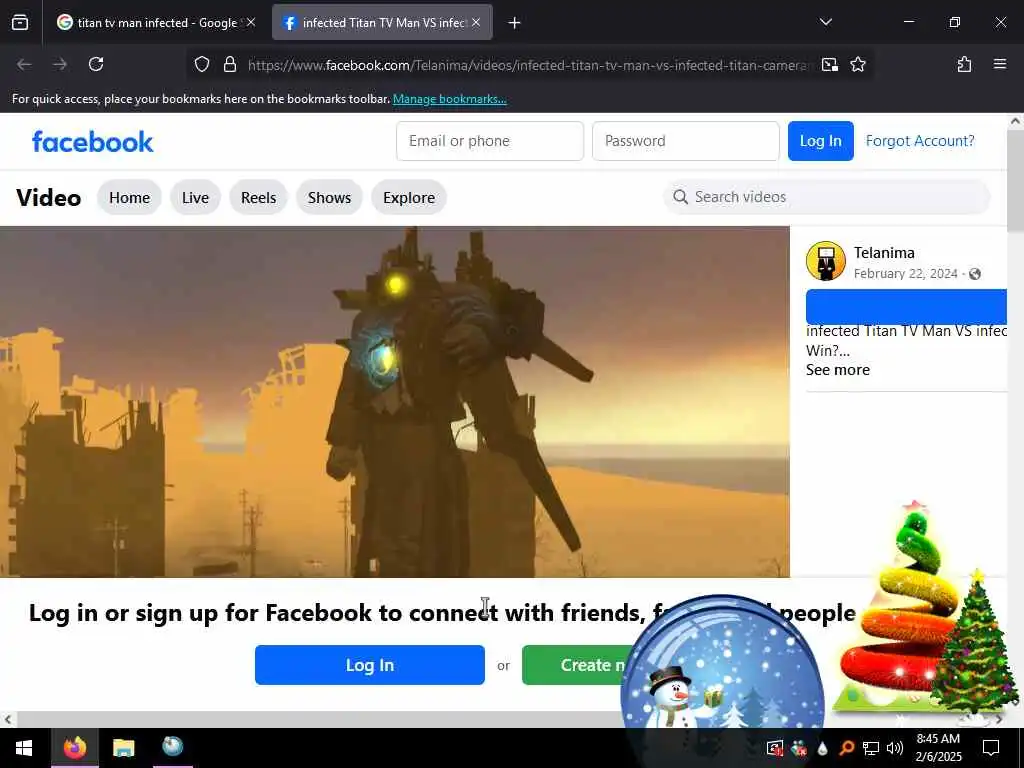Expand the list all tabs chevron
Screen dimensions: 1024x768
(x=825, y=22)
